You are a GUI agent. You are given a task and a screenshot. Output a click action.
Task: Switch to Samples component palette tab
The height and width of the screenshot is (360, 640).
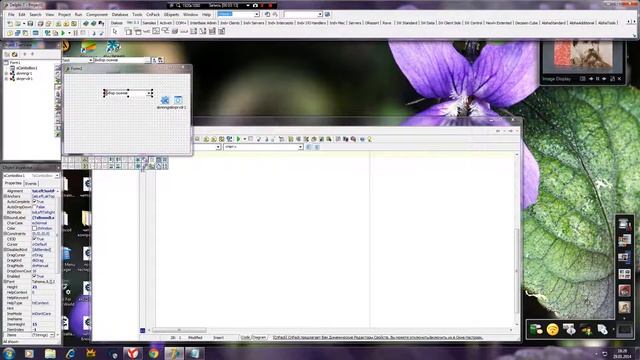[x=149, y=23]
